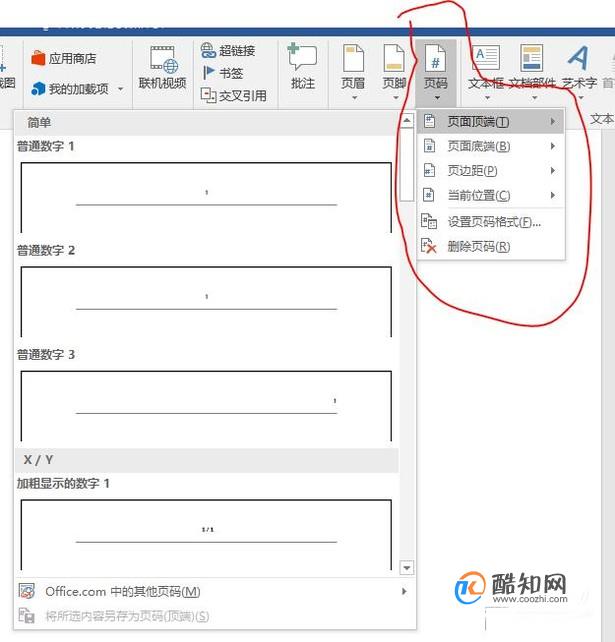
Task: Click the 普通数字 3 label
Action: coord(45,355)
